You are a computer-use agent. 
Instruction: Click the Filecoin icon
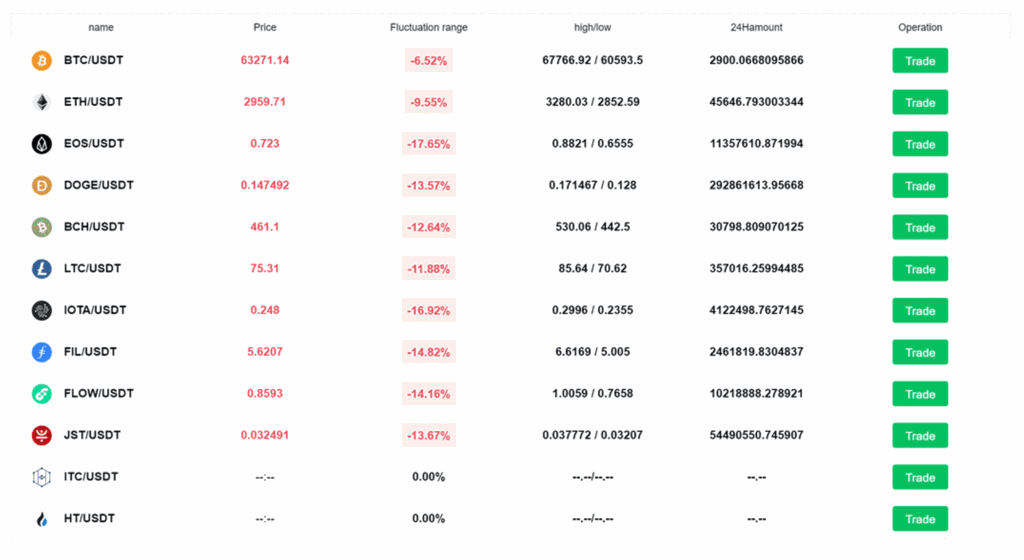click(41, 352)
